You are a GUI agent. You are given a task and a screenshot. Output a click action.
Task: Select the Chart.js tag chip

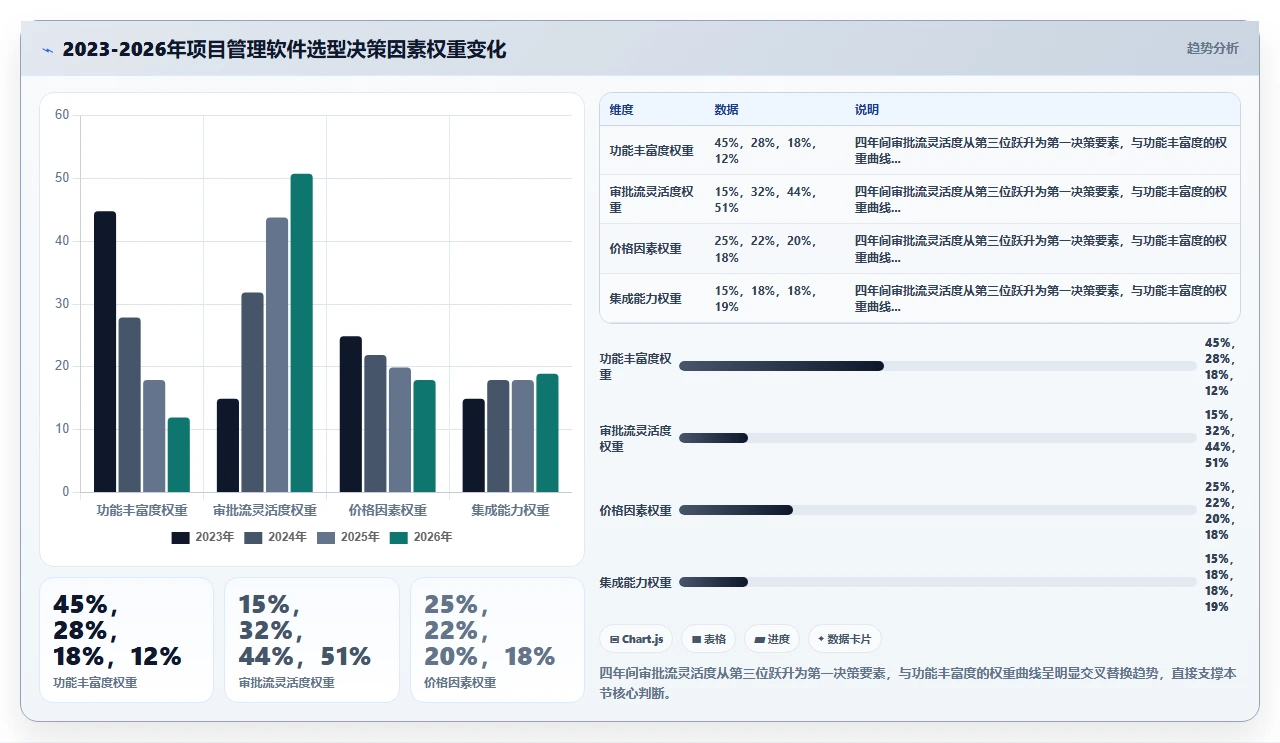(636, 639)
